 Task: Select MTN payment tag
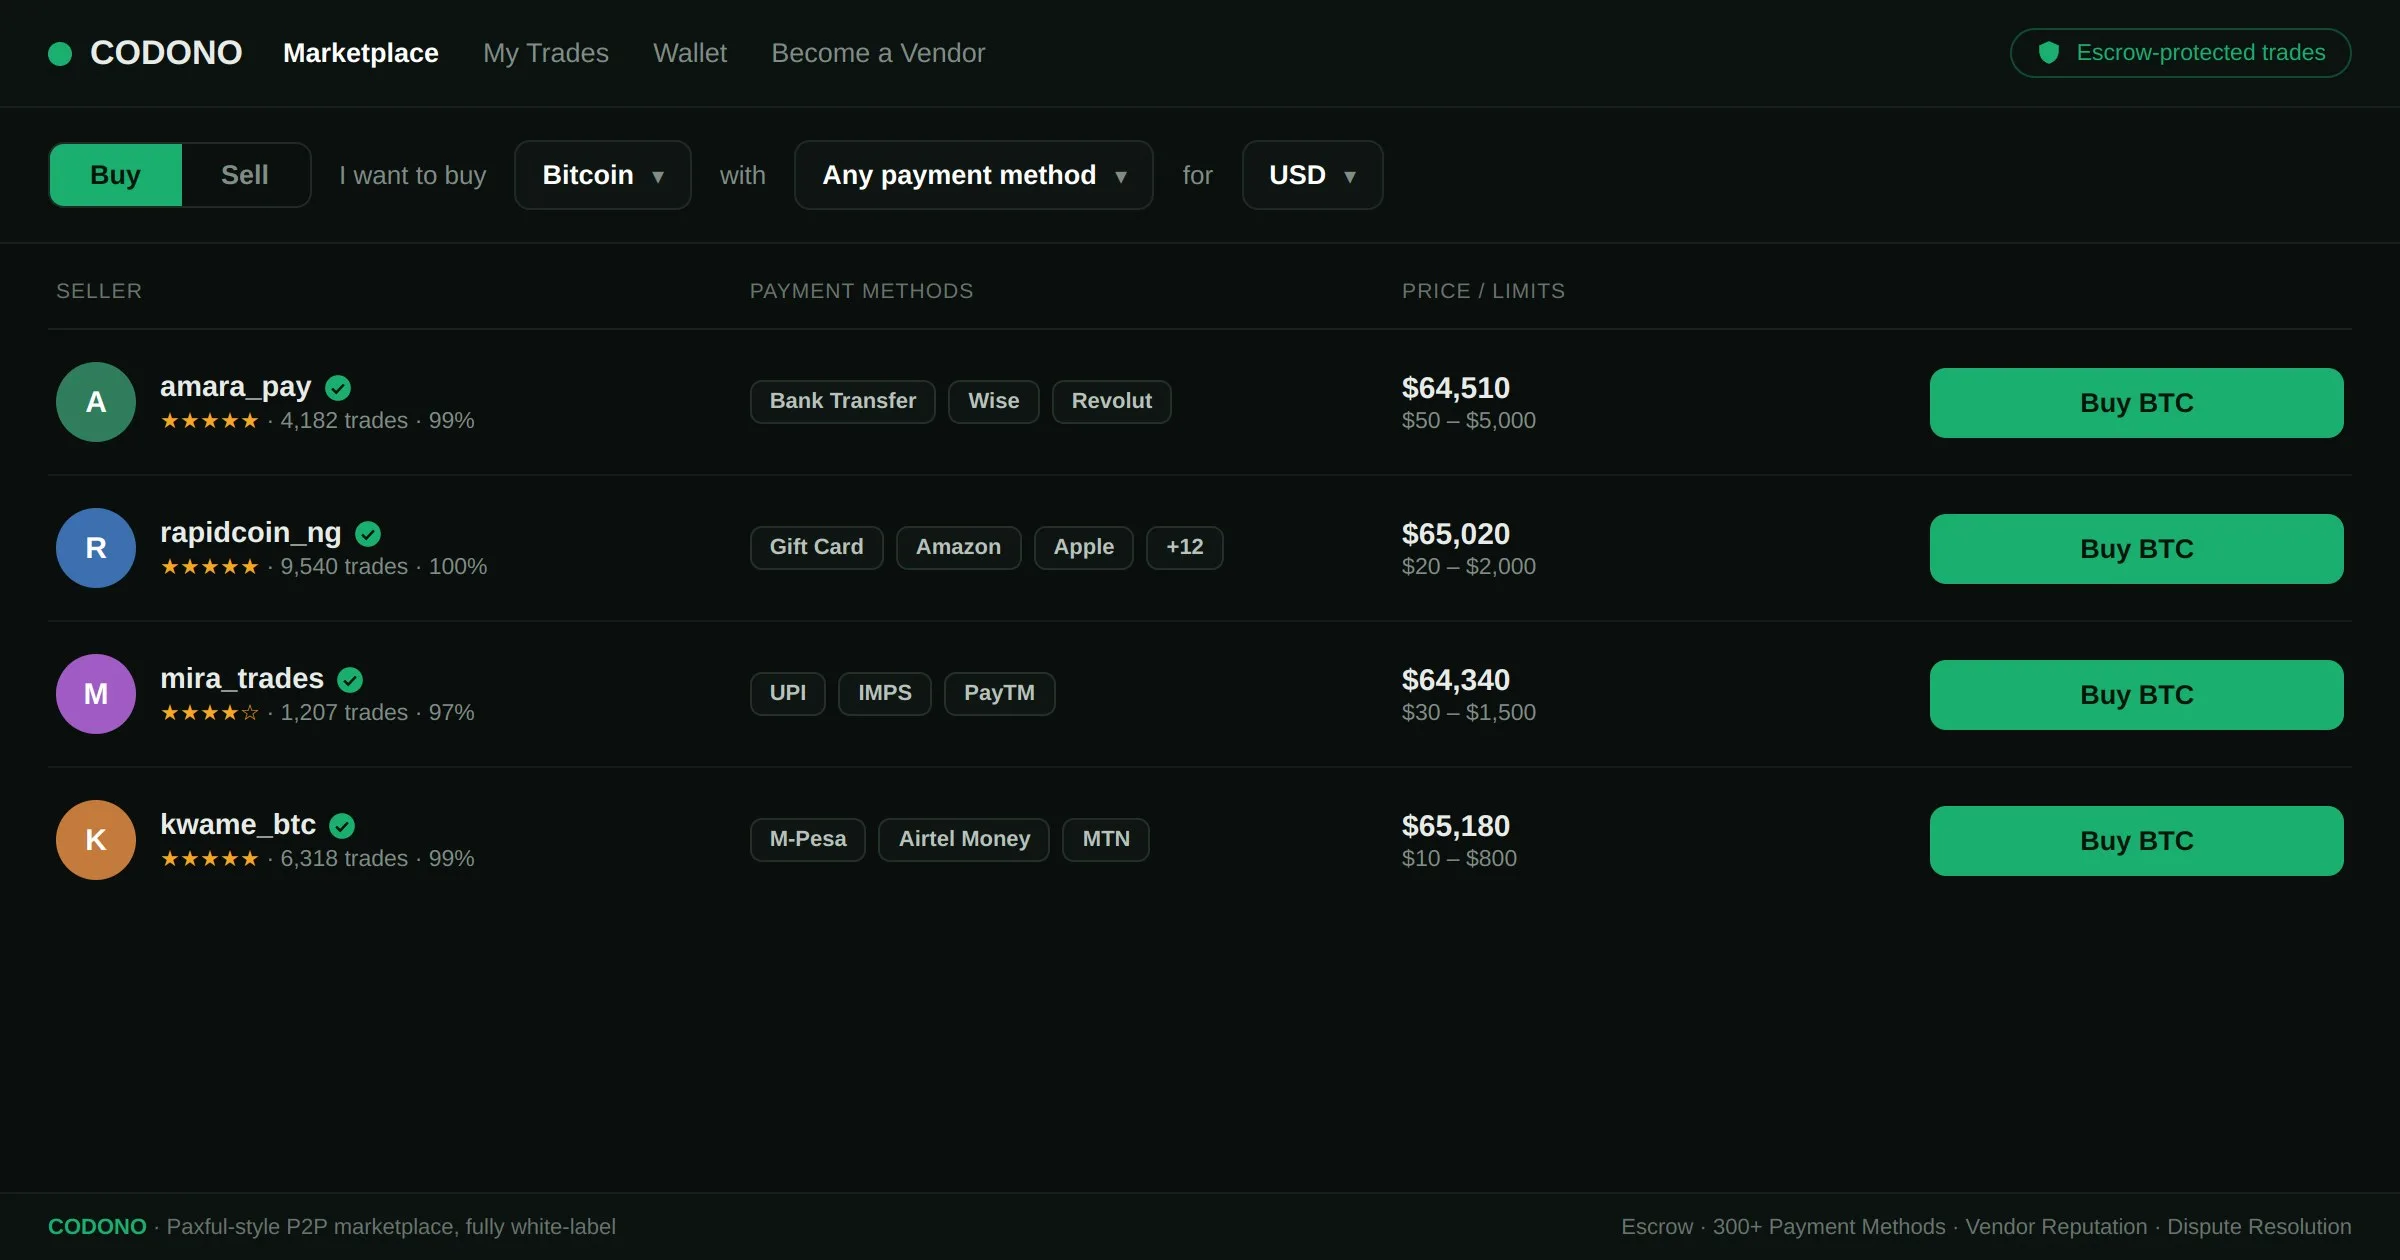pos(1106,840)
